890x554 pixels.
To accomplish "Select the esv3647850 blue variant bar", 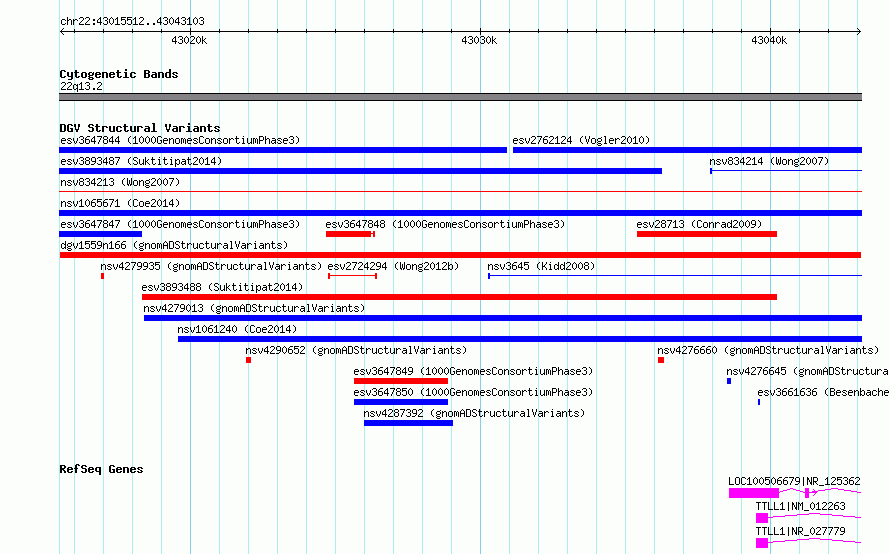I will point(401,402).
